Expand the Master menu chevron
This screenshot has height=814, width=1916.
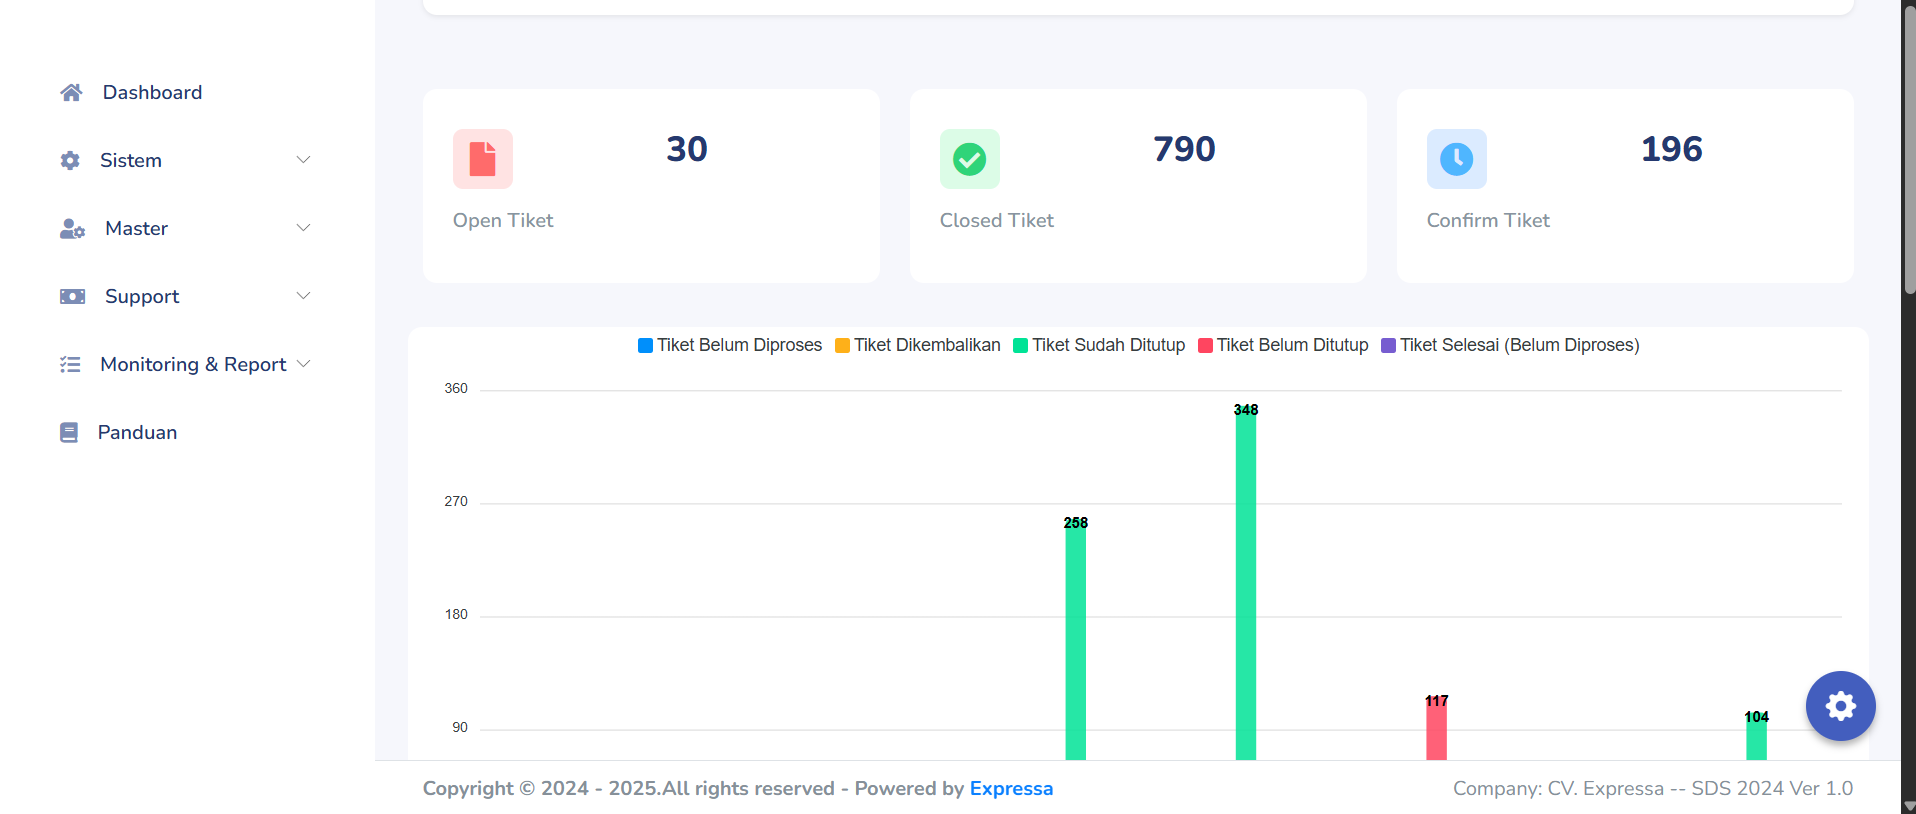click(303, 228)
